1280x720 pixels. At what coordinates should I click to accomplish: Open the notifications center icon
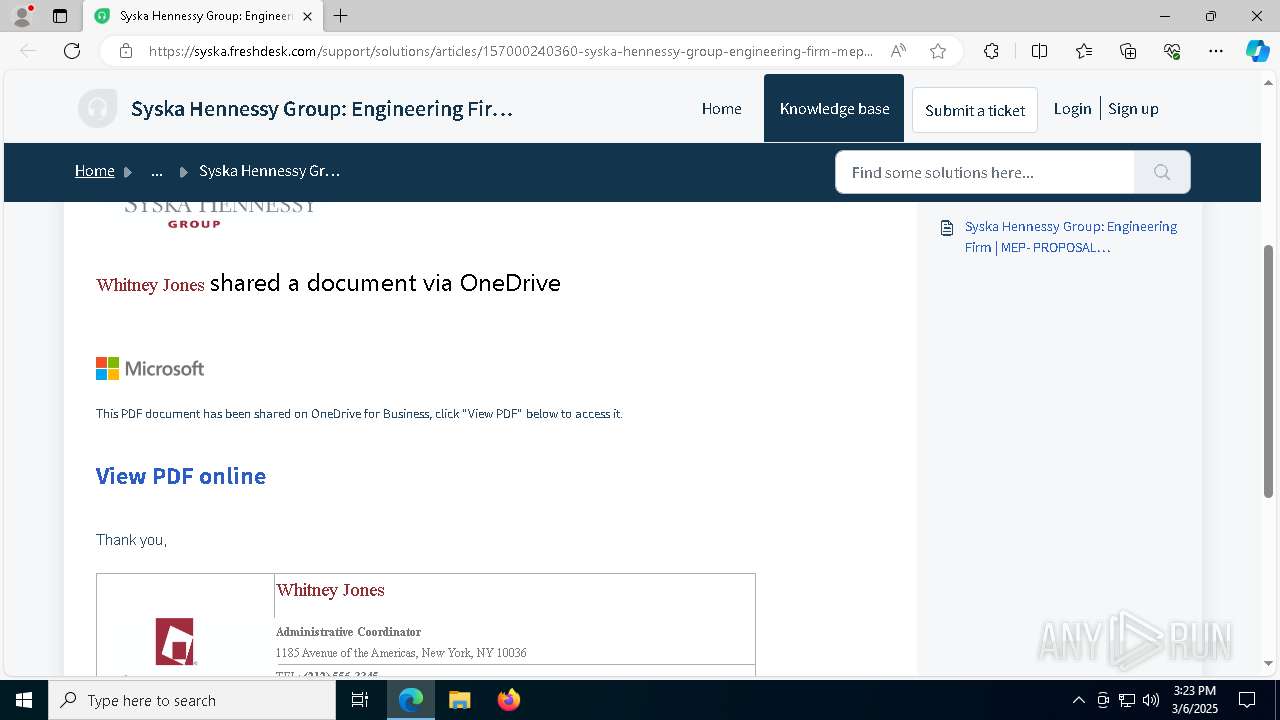[x=1247, y=700]
